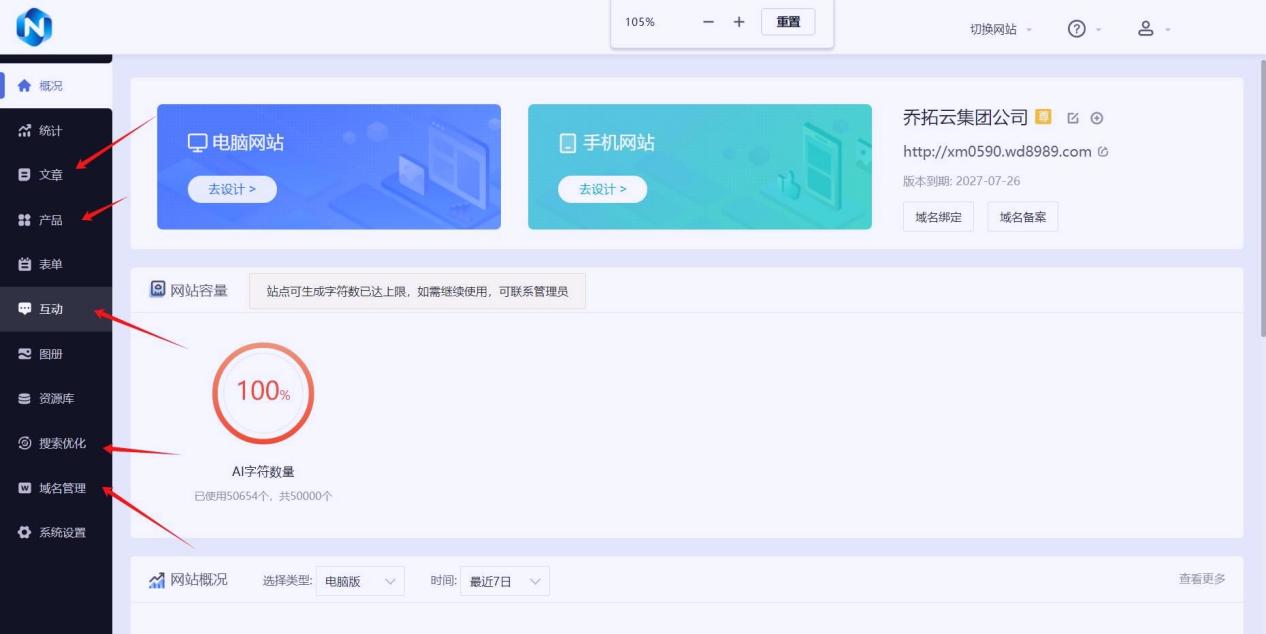Open the user account icon menu
1266x634 pixels.
click(1146, 29)
